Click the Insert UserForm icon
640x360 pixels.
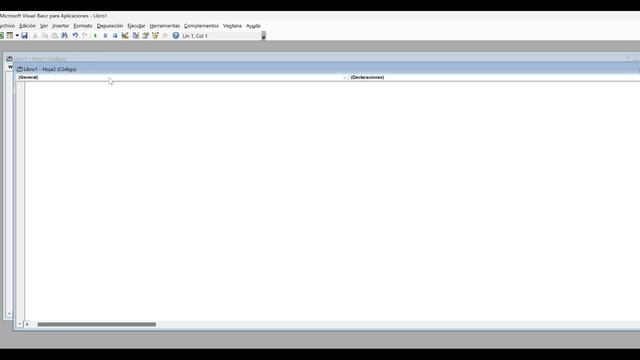click(x=10, y=36)
